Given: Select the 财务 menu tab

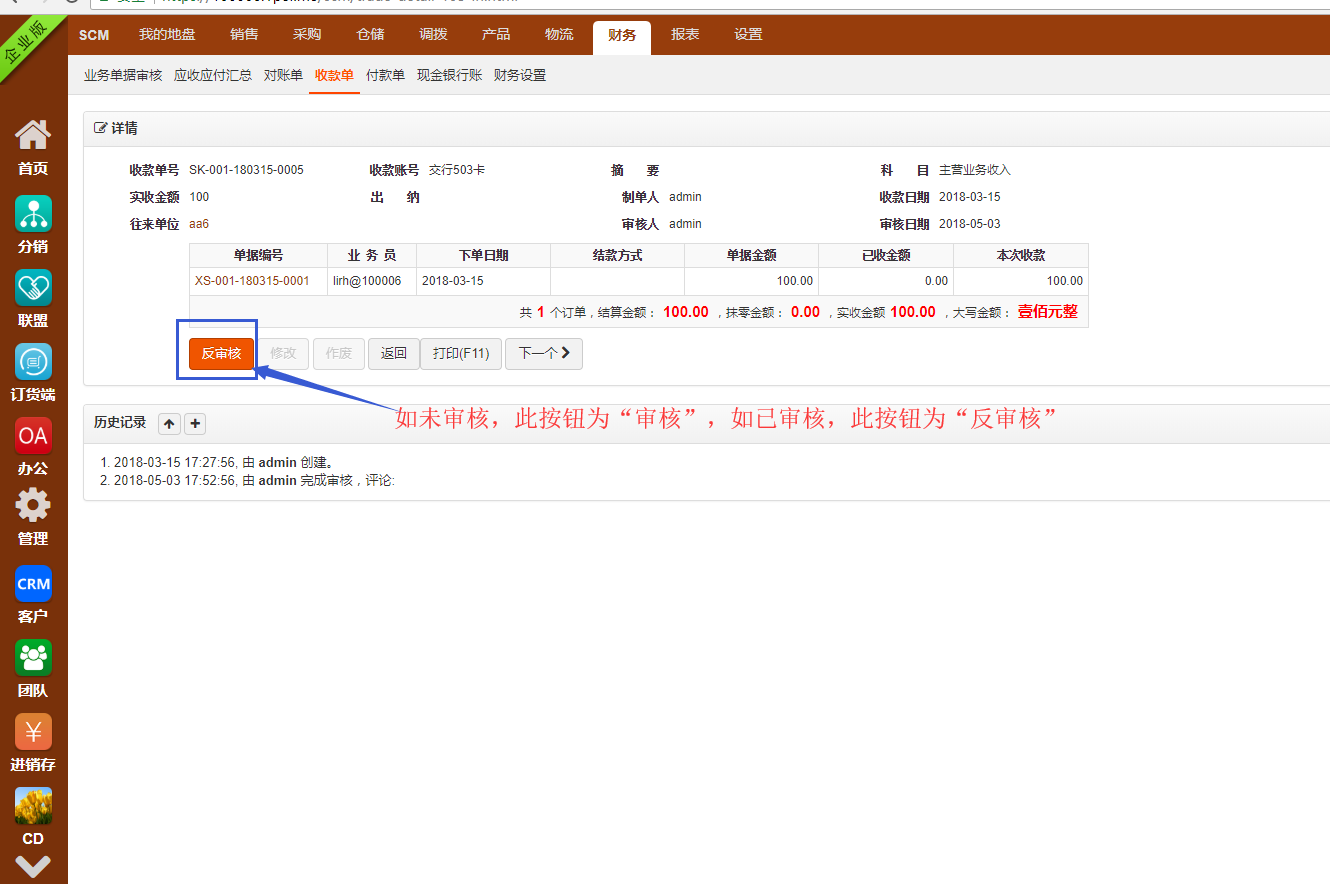Looking at the screenshot, I should (622, 36).
